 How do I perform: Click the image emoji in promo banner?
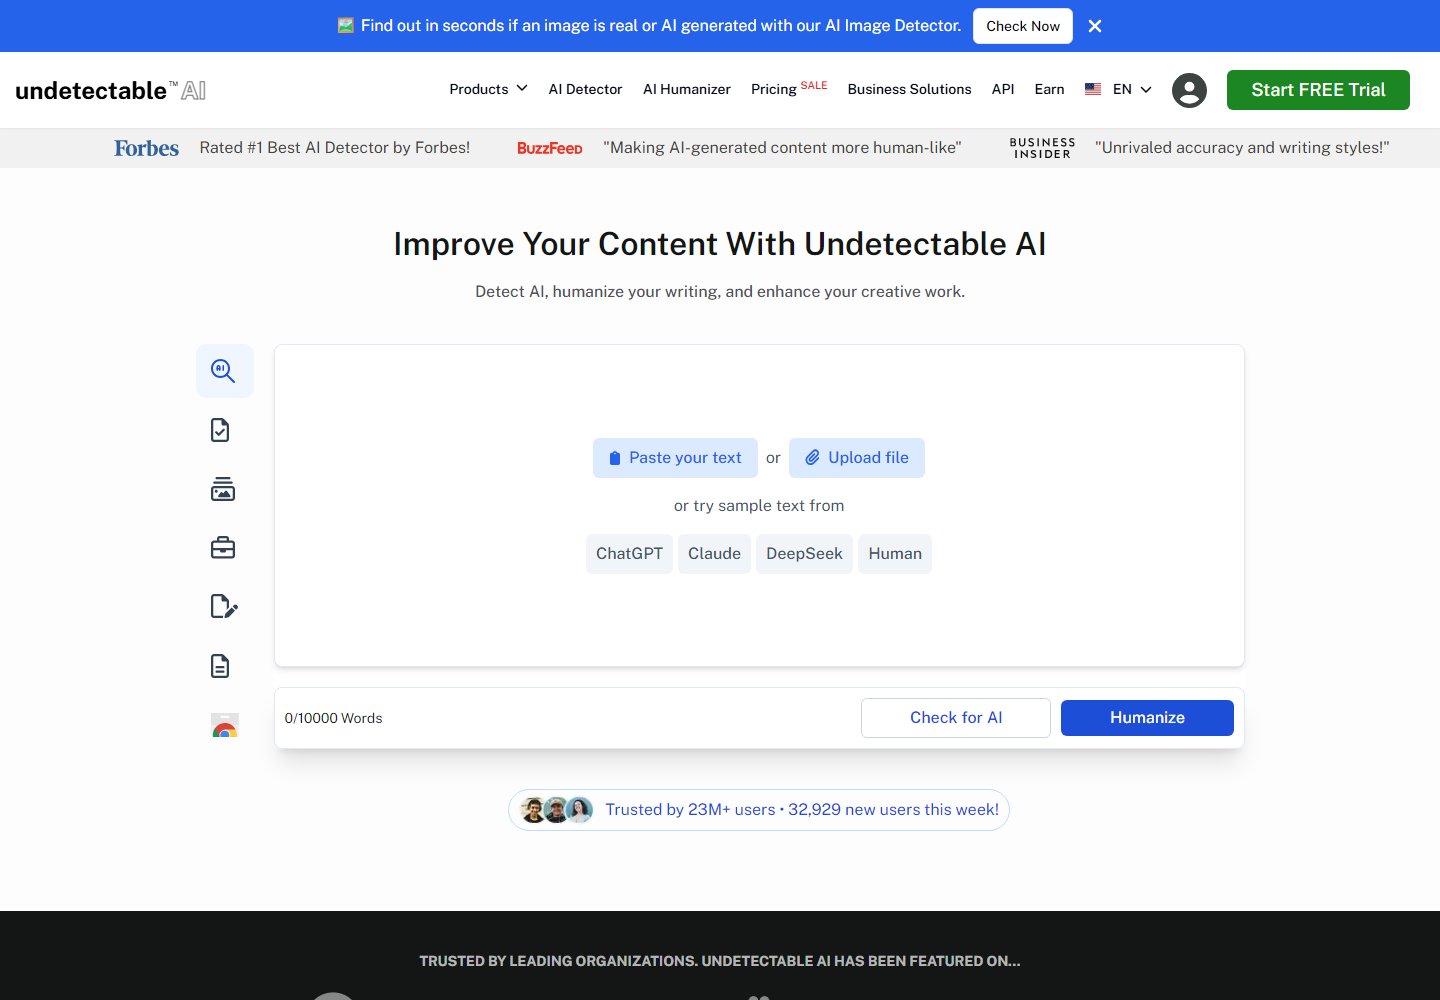point(345,26)
